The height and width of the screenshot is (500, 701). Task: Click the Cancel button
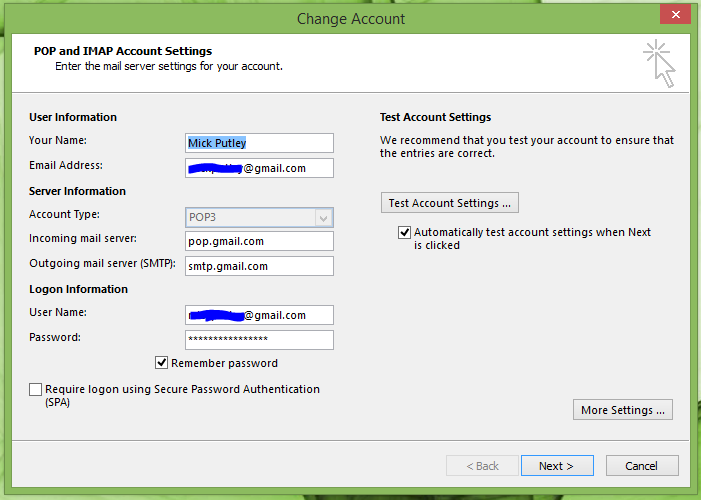(642, 466)
